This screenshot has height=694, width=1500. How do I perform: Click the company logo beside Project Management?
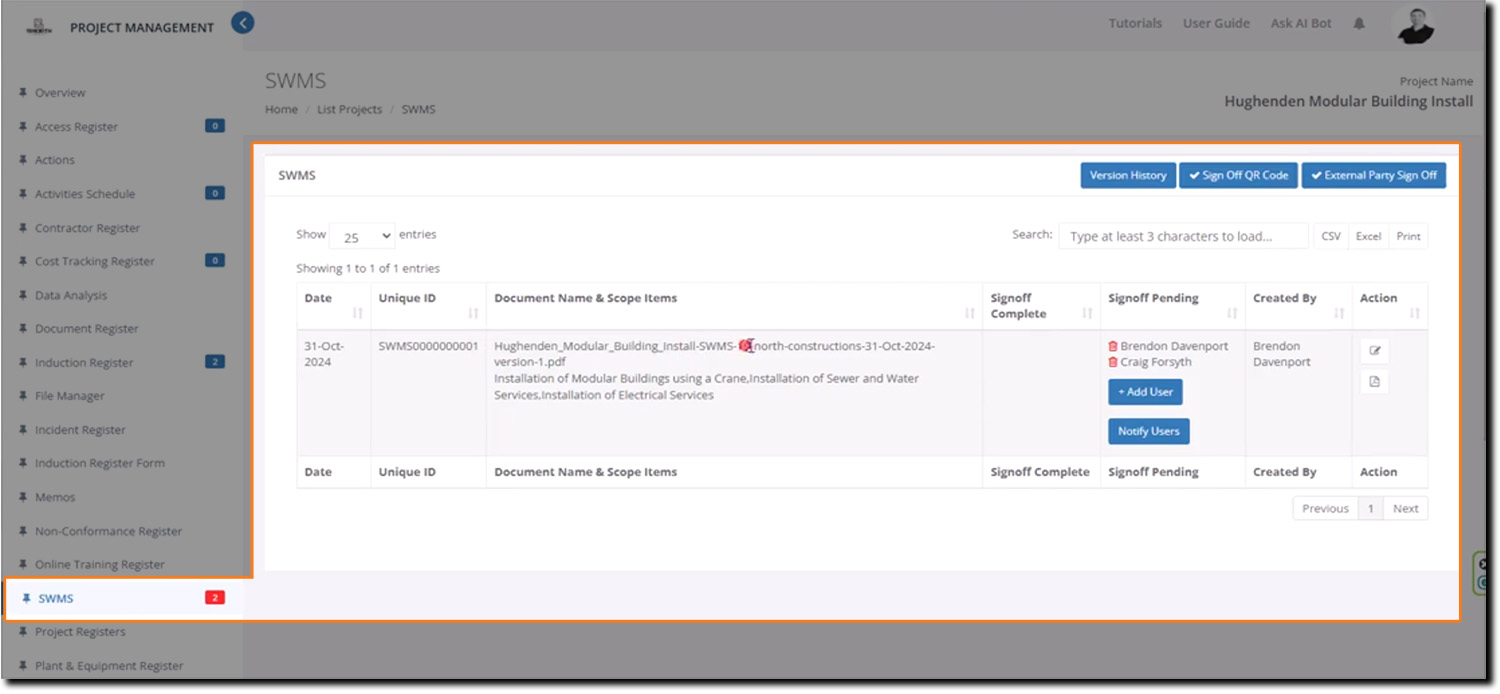pos(40,27)
